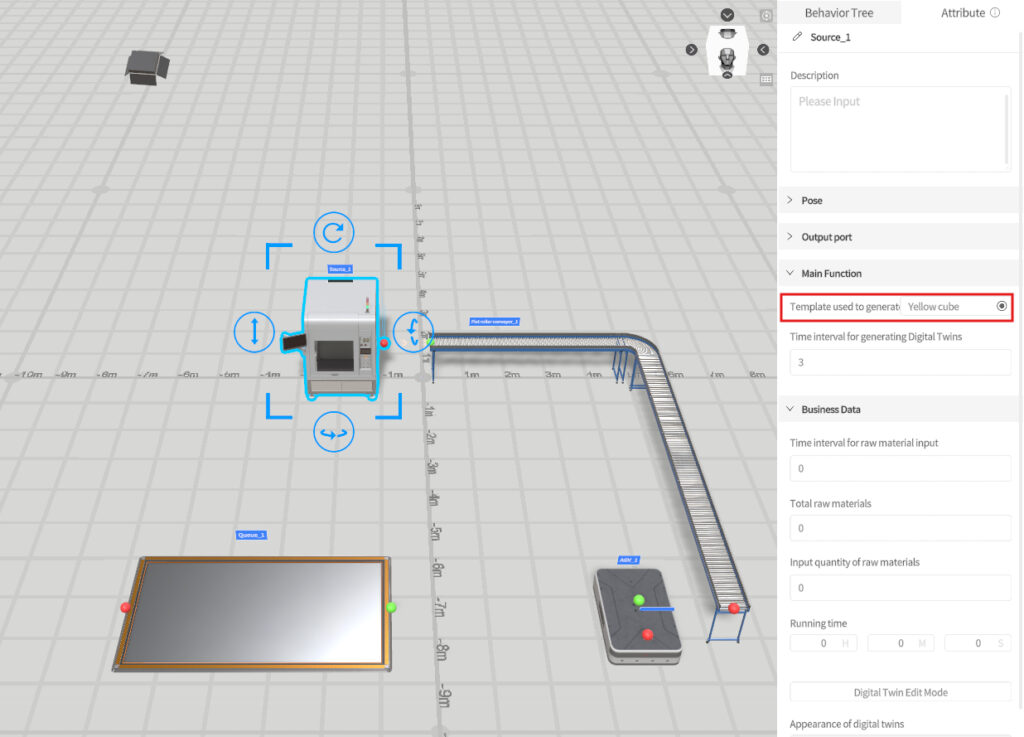Click the Description textarea scrollbar
This screenshot has height=737, width=1024.
(x=1006, y=129)
